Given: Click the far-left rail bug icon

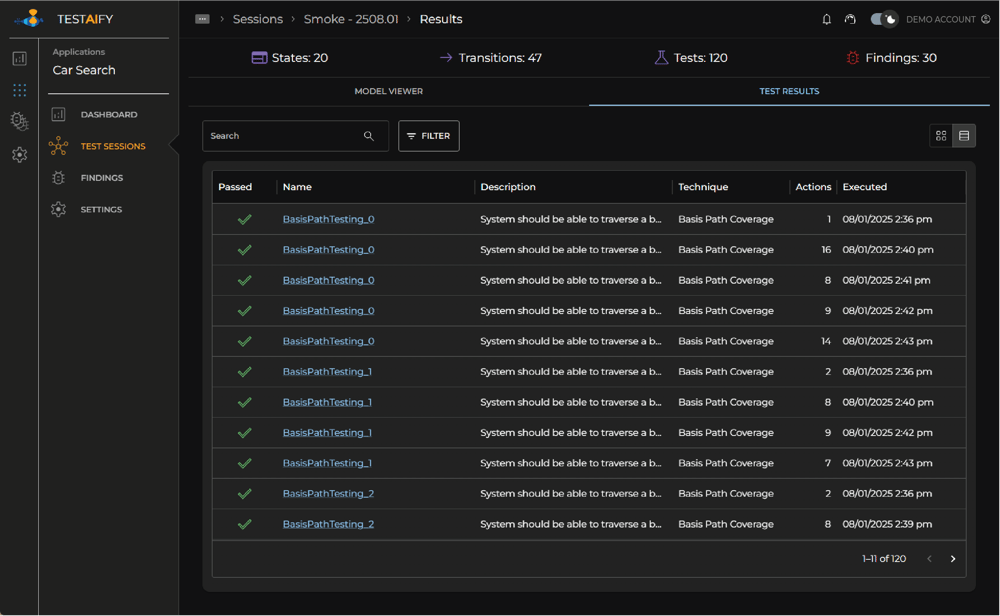Looking at the screenshot, I should click(19, 121).
